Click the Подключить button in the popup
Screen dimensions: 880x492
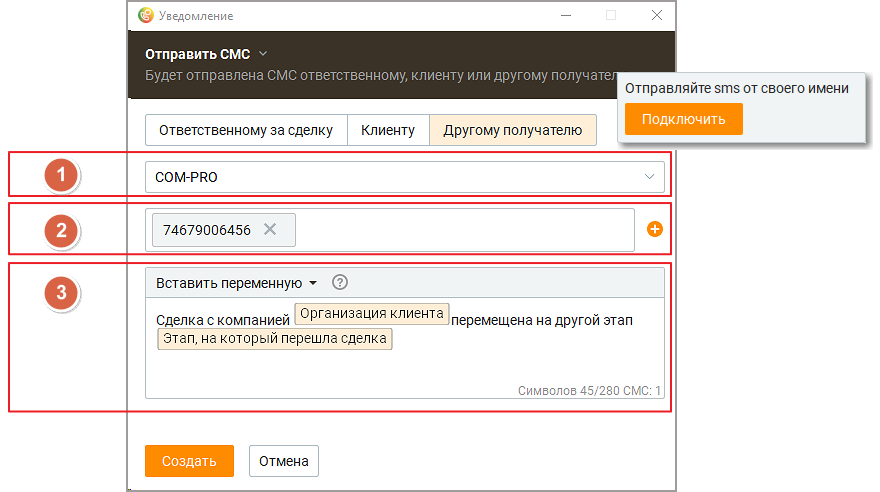684,119
